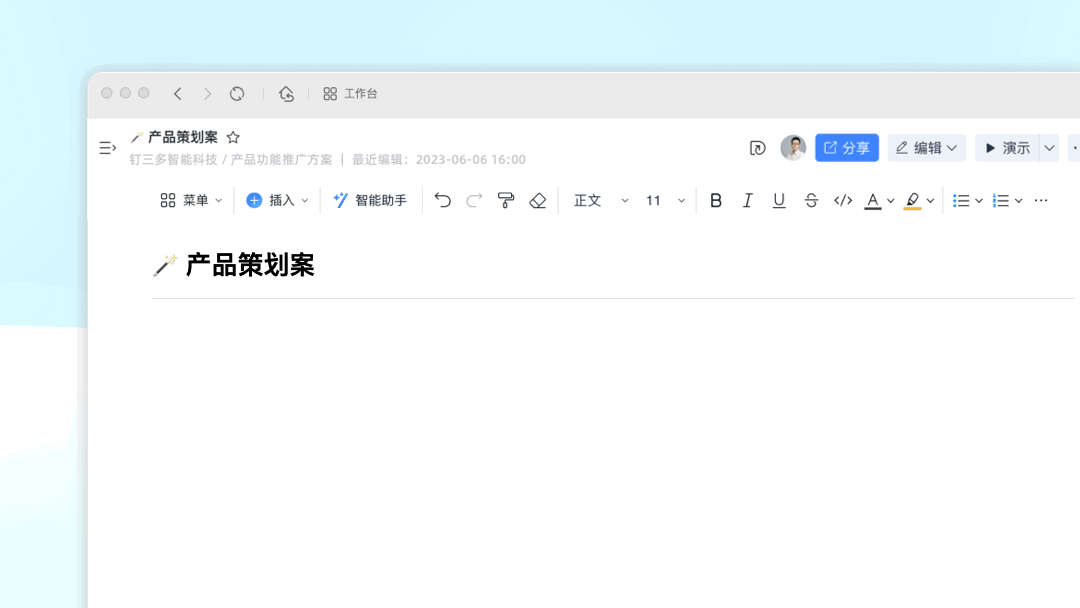
Task: Redo the last action
Action: (x=474, y=200)
